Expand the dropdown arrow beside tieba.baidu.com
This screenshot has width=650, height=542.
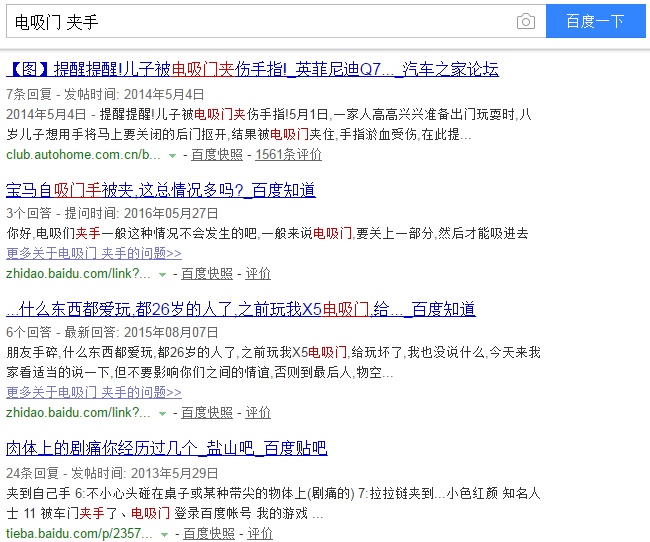[163, 535]
